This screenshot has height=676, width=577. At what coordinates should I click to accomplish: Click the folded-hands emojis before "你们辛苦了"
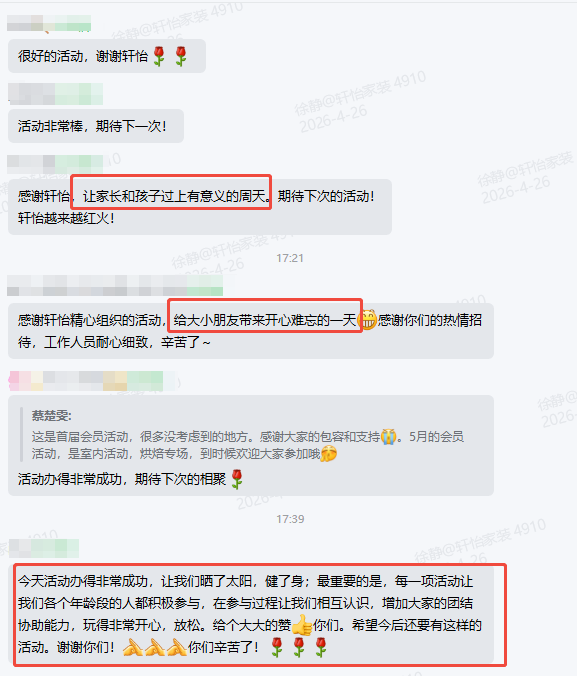pos(155,647)
